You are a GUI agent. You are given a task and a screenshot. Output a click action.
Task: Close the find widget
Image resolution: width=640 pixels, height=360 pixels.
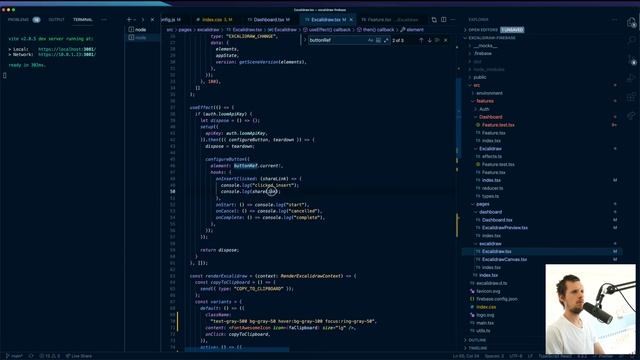click(445, 40)
